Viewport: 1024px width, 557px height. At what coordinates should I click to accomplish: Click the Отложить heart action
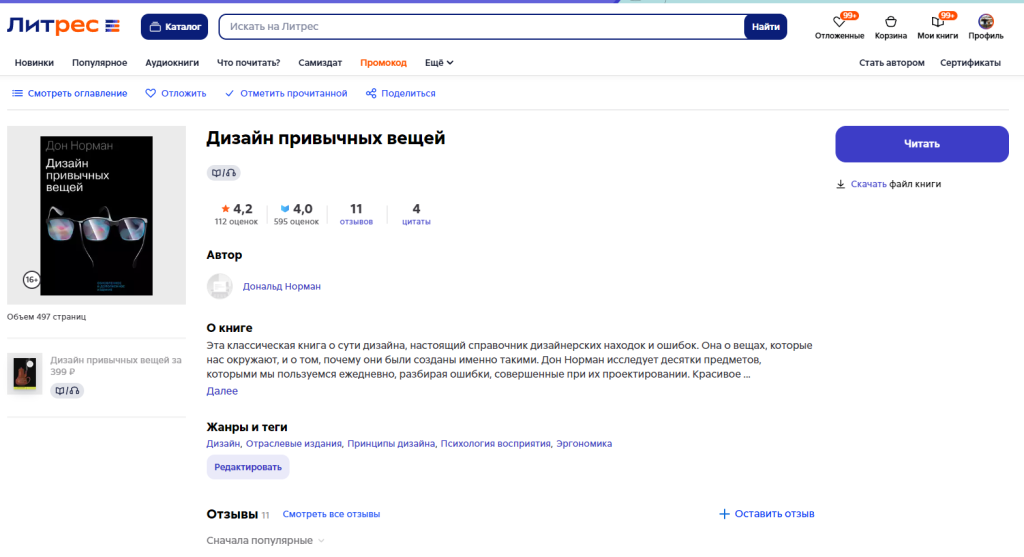point(176,93)
